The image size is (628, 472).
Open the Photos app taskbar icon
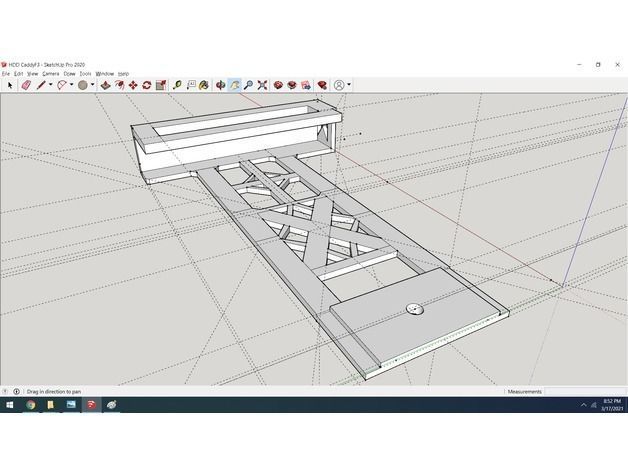click(71, 405)
